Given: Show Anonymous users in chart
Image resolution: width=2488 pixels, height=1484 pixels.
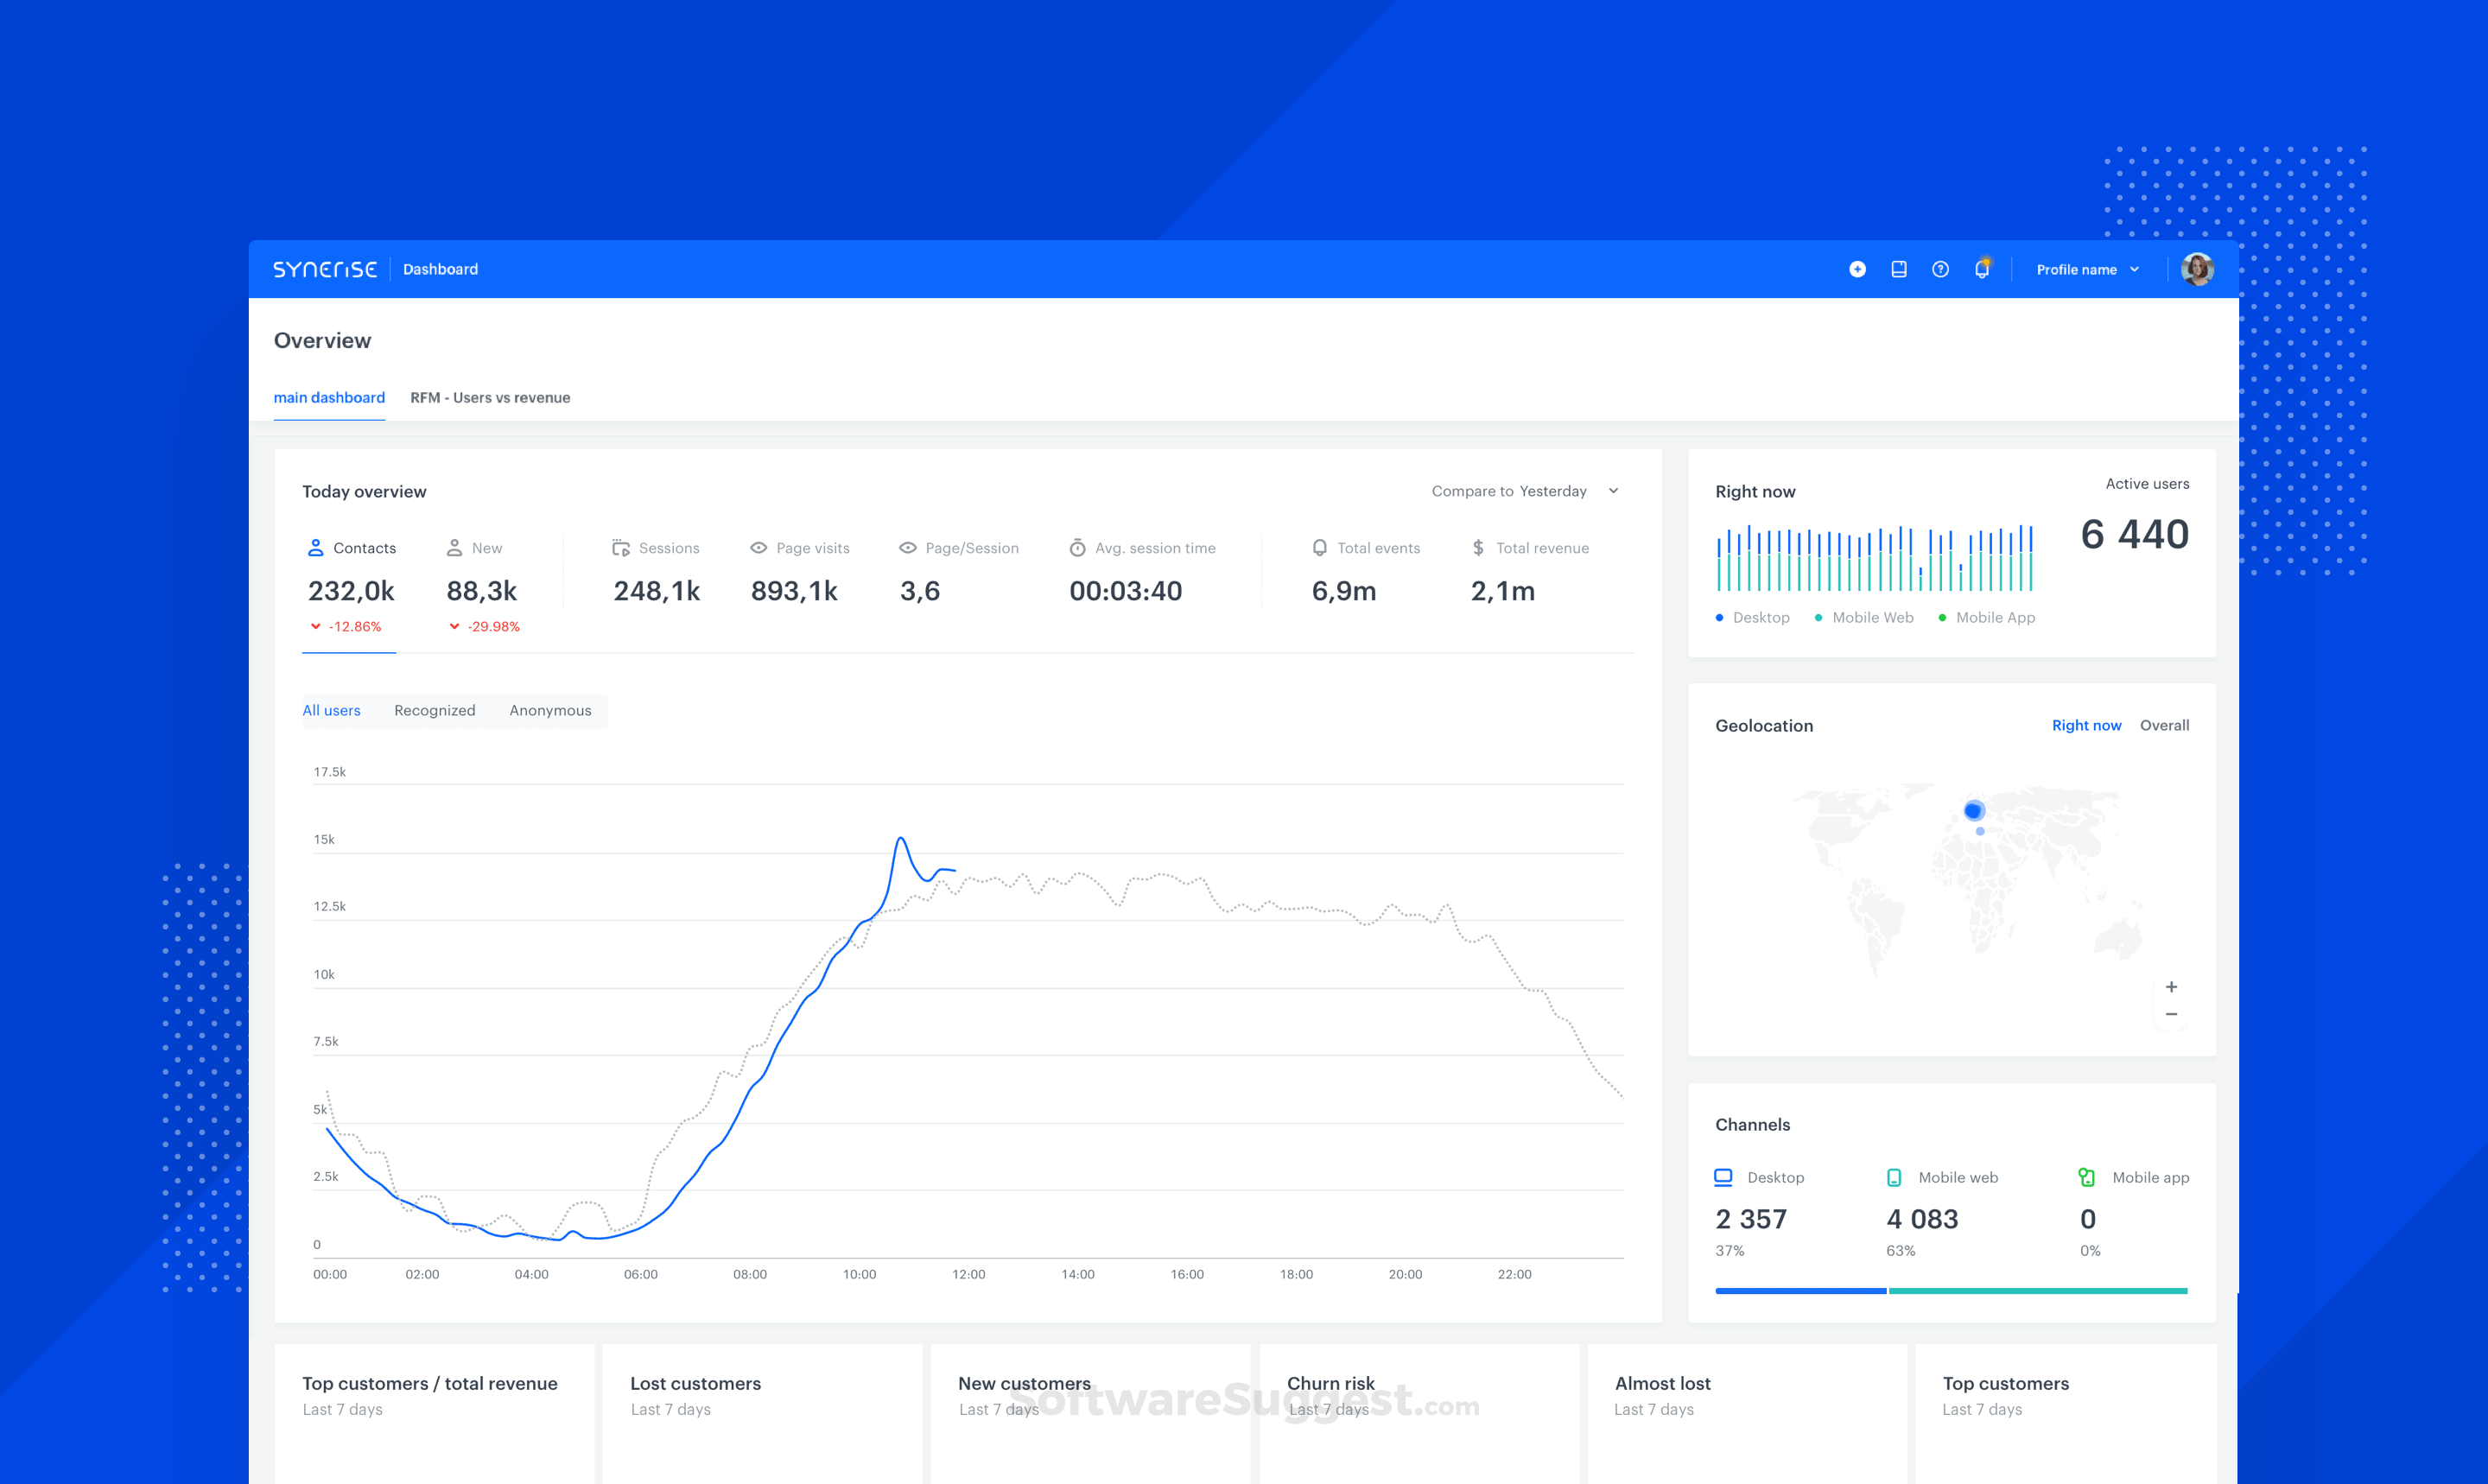Looking at the screenshot, I should (x=550, y=710).
